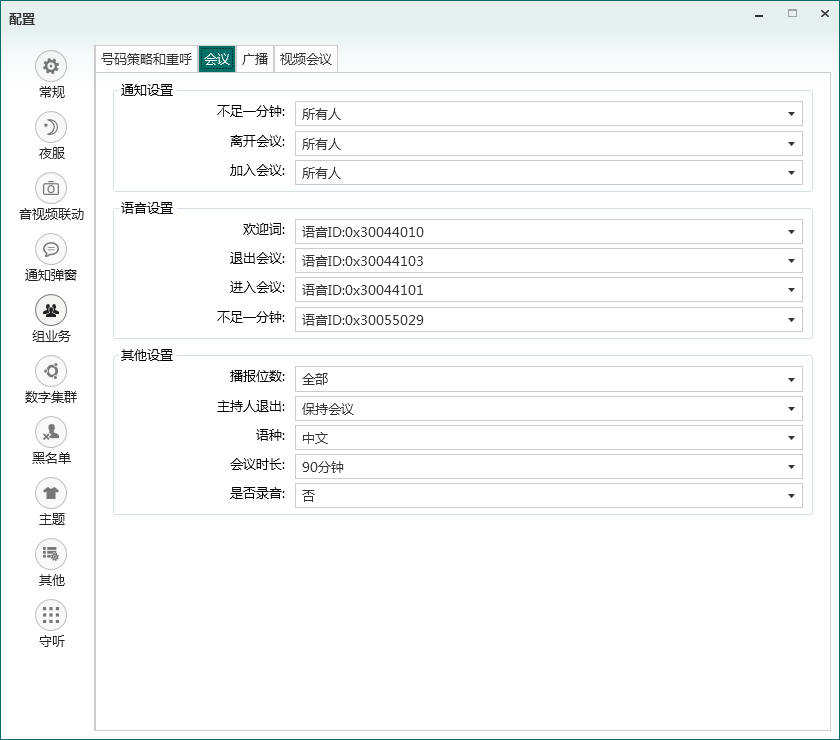Viewport: 840px width, 740px height.
Task: Open the 欢迎词 voice ID dropdown
Action: tap(548, 232)
